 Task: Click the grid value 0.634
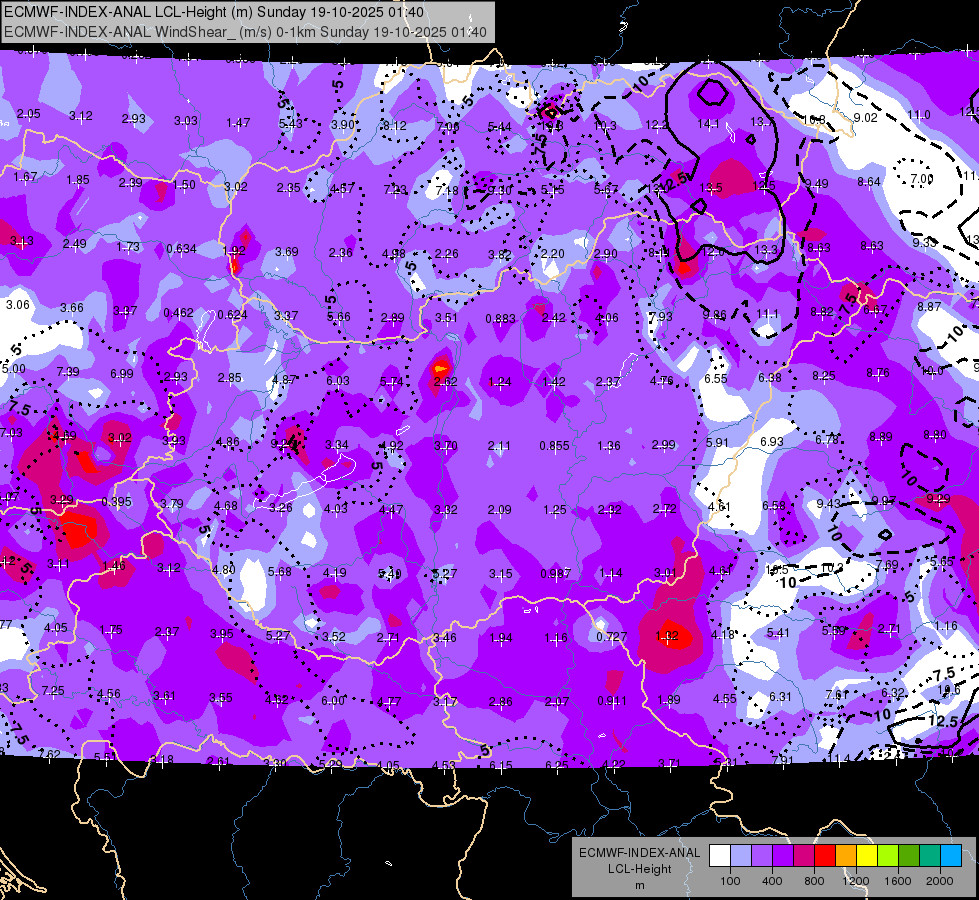181,249
